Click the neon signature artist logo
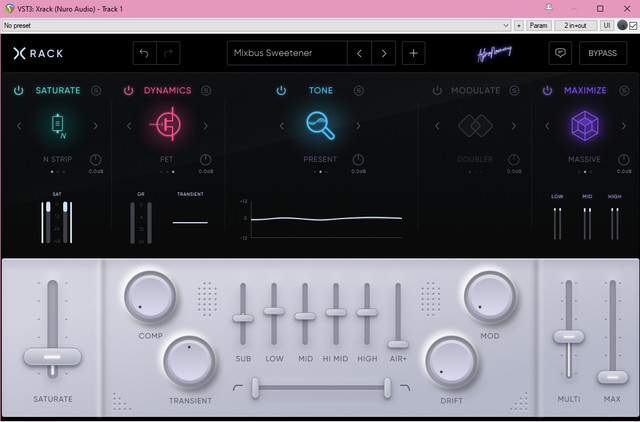Image resolution: width=640 pixels, height=422 pixels. (x=494, y=53)
